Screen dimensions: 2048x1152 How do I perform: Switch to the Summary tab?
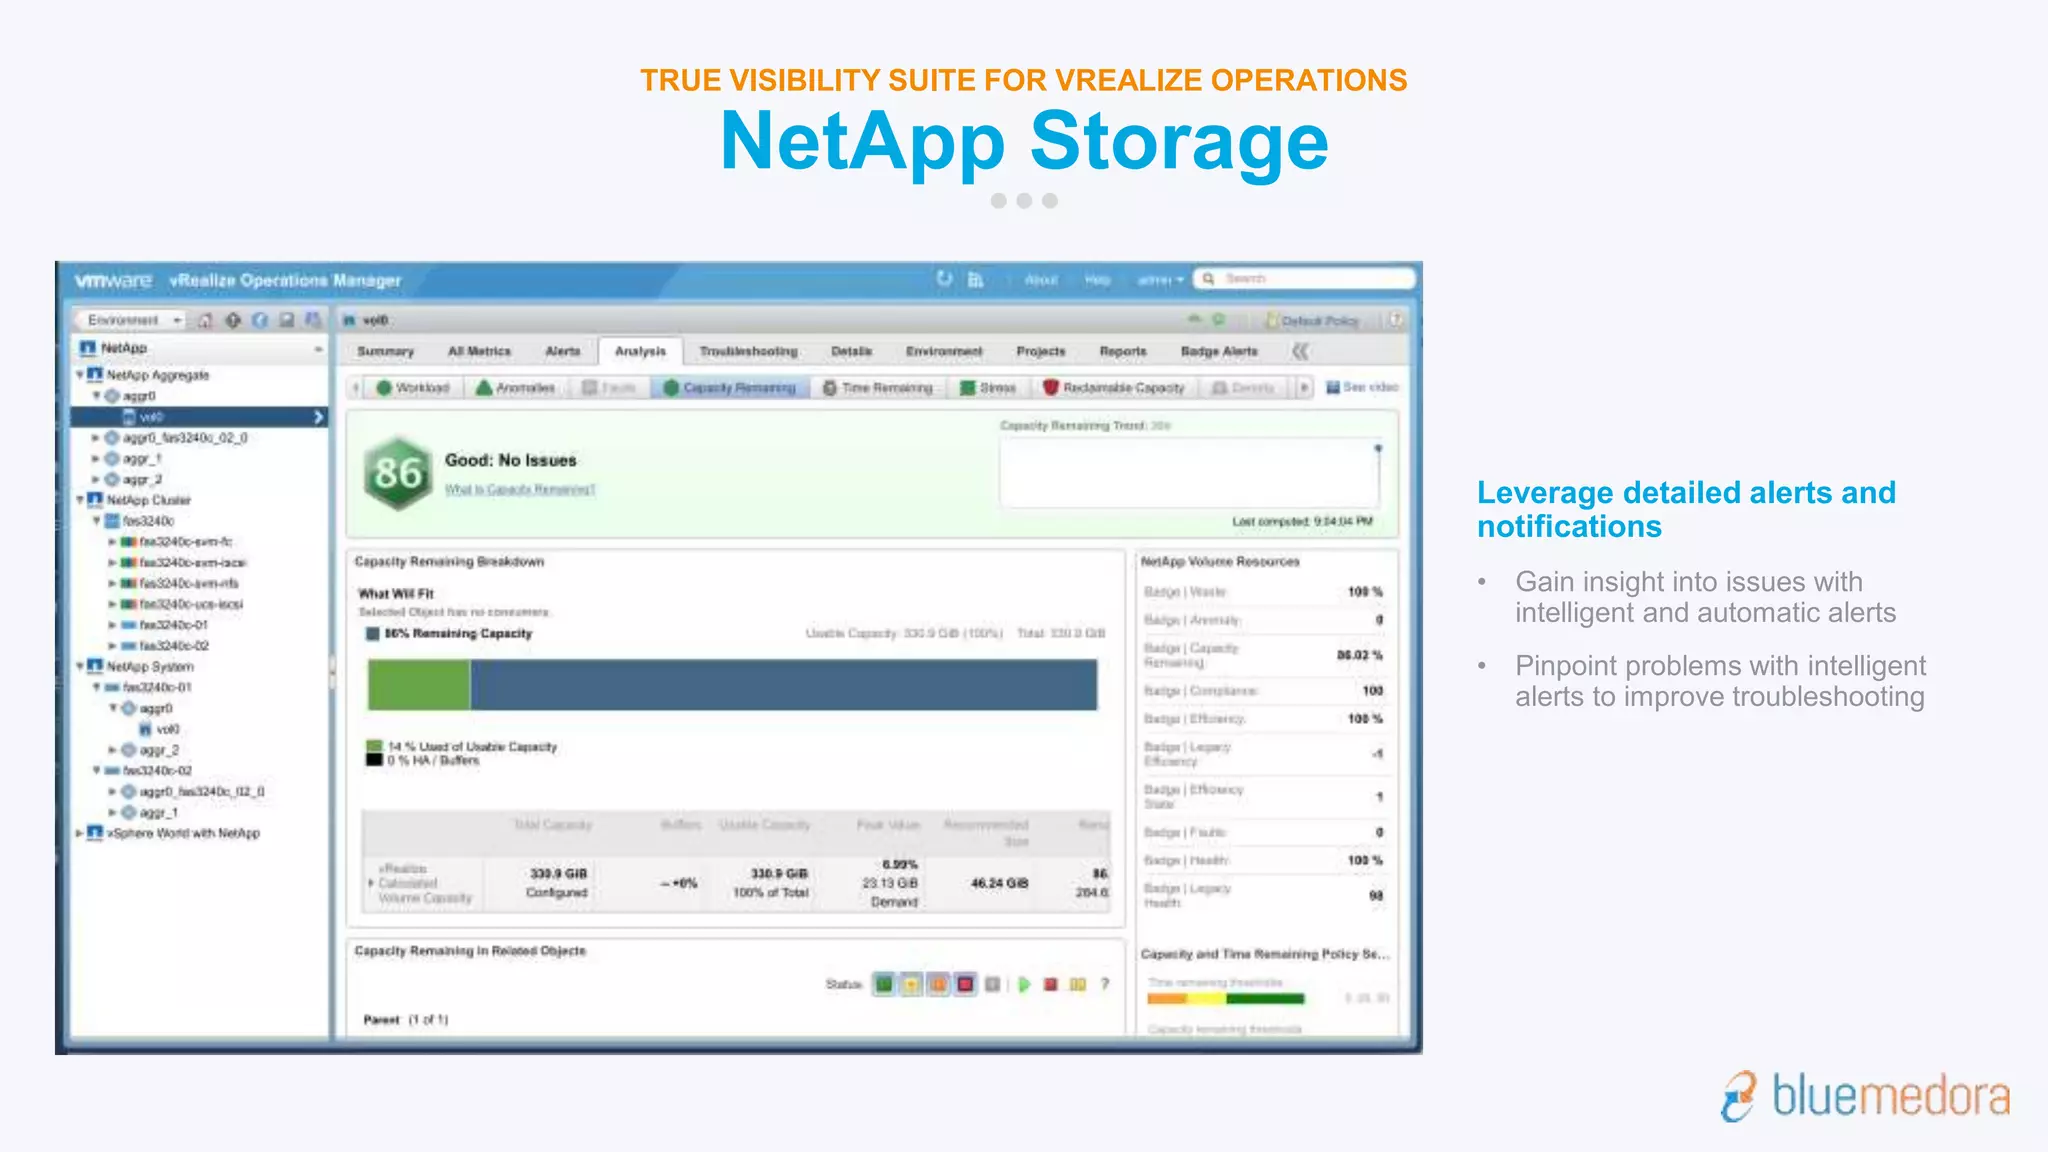pos(385,352)
